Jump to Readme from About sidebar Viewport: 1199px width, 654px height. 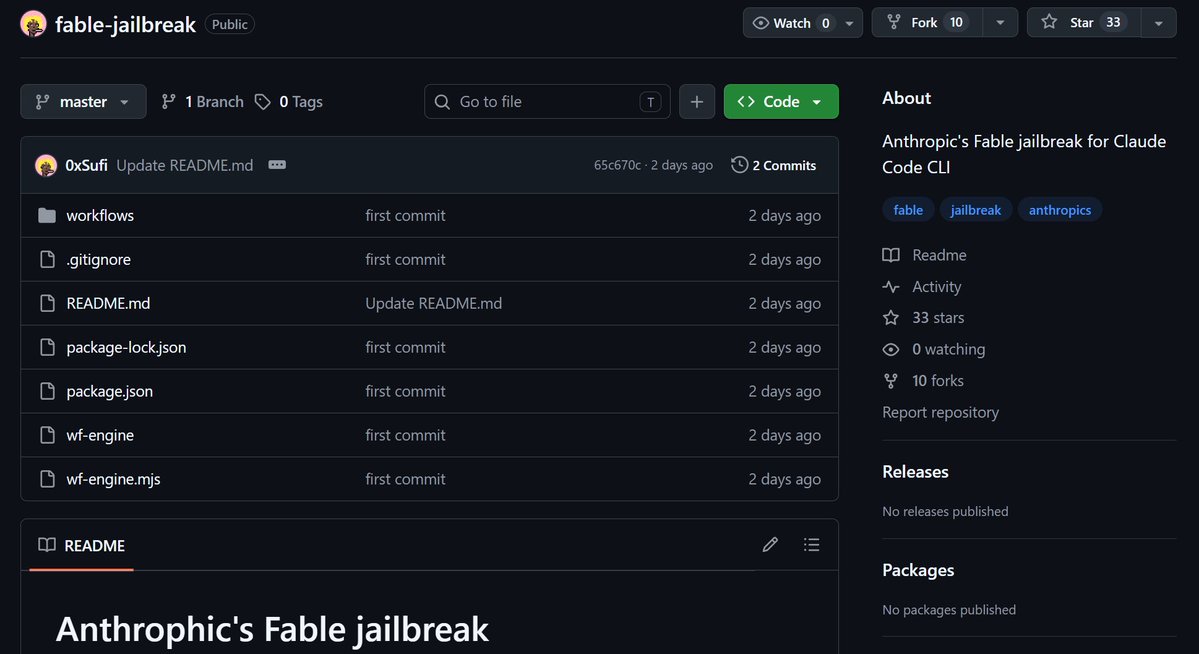(924, 255)
